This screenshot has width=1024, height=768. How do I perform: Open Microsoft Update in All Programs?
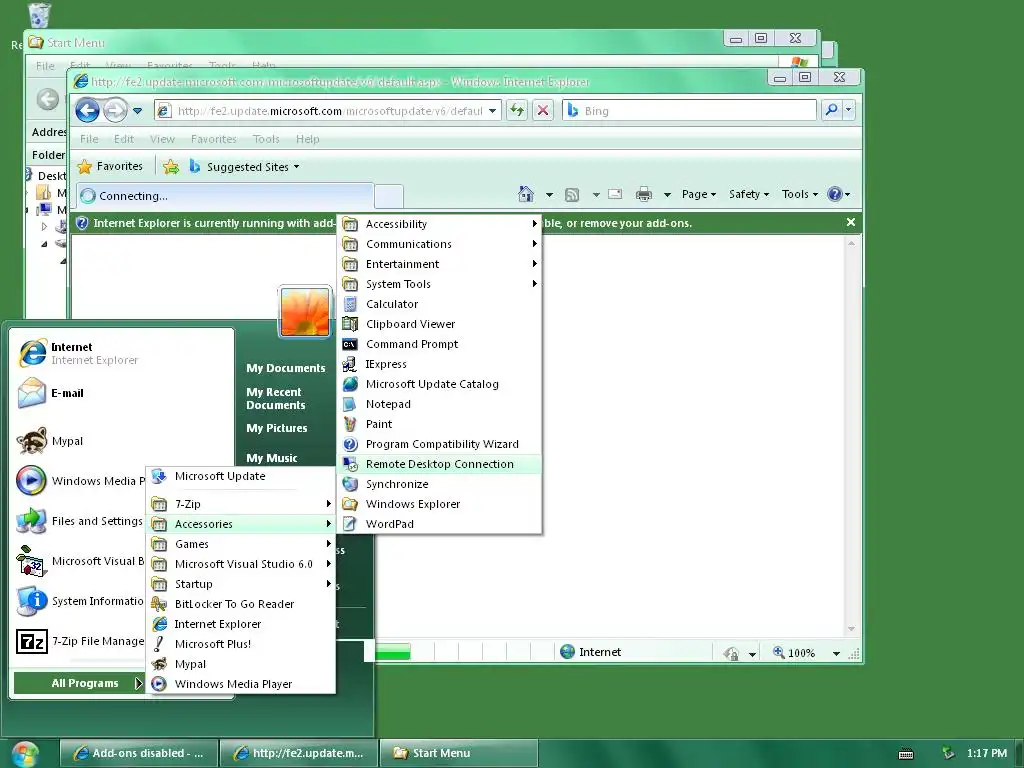[240, 476]
